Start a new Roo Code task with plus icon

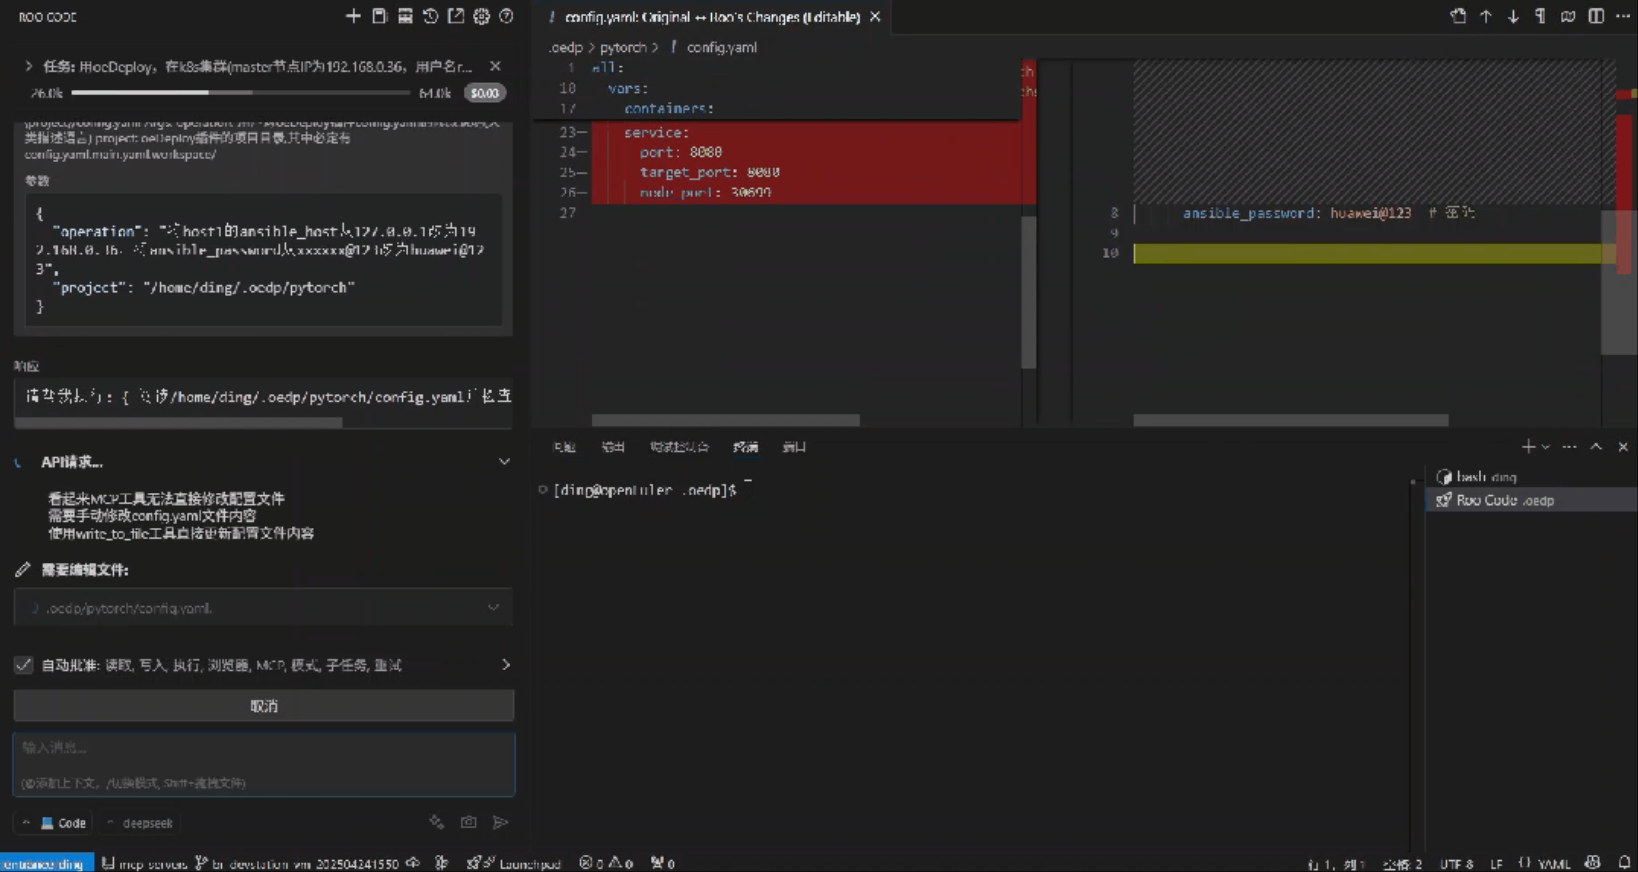[x=353, y=16]
